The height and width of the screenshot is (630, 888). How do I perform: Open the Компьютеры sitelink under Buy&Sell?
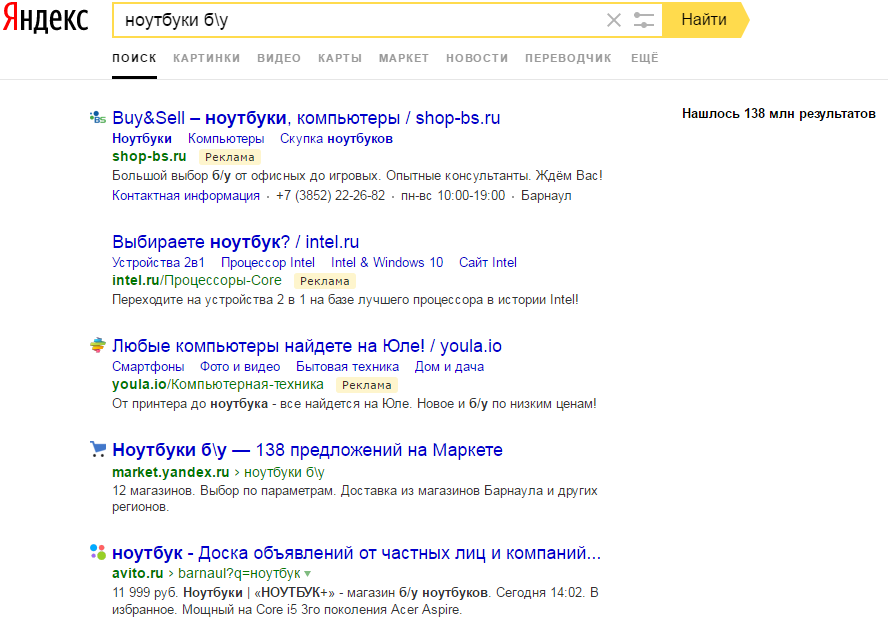226,139
